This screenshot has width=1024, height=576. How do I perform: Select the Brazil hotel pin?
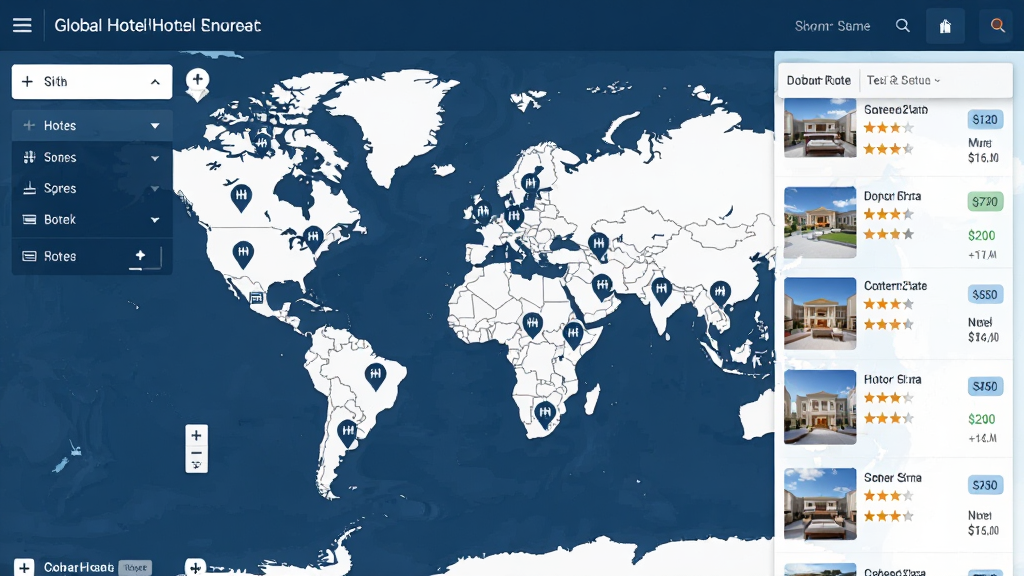coord(375,376)
